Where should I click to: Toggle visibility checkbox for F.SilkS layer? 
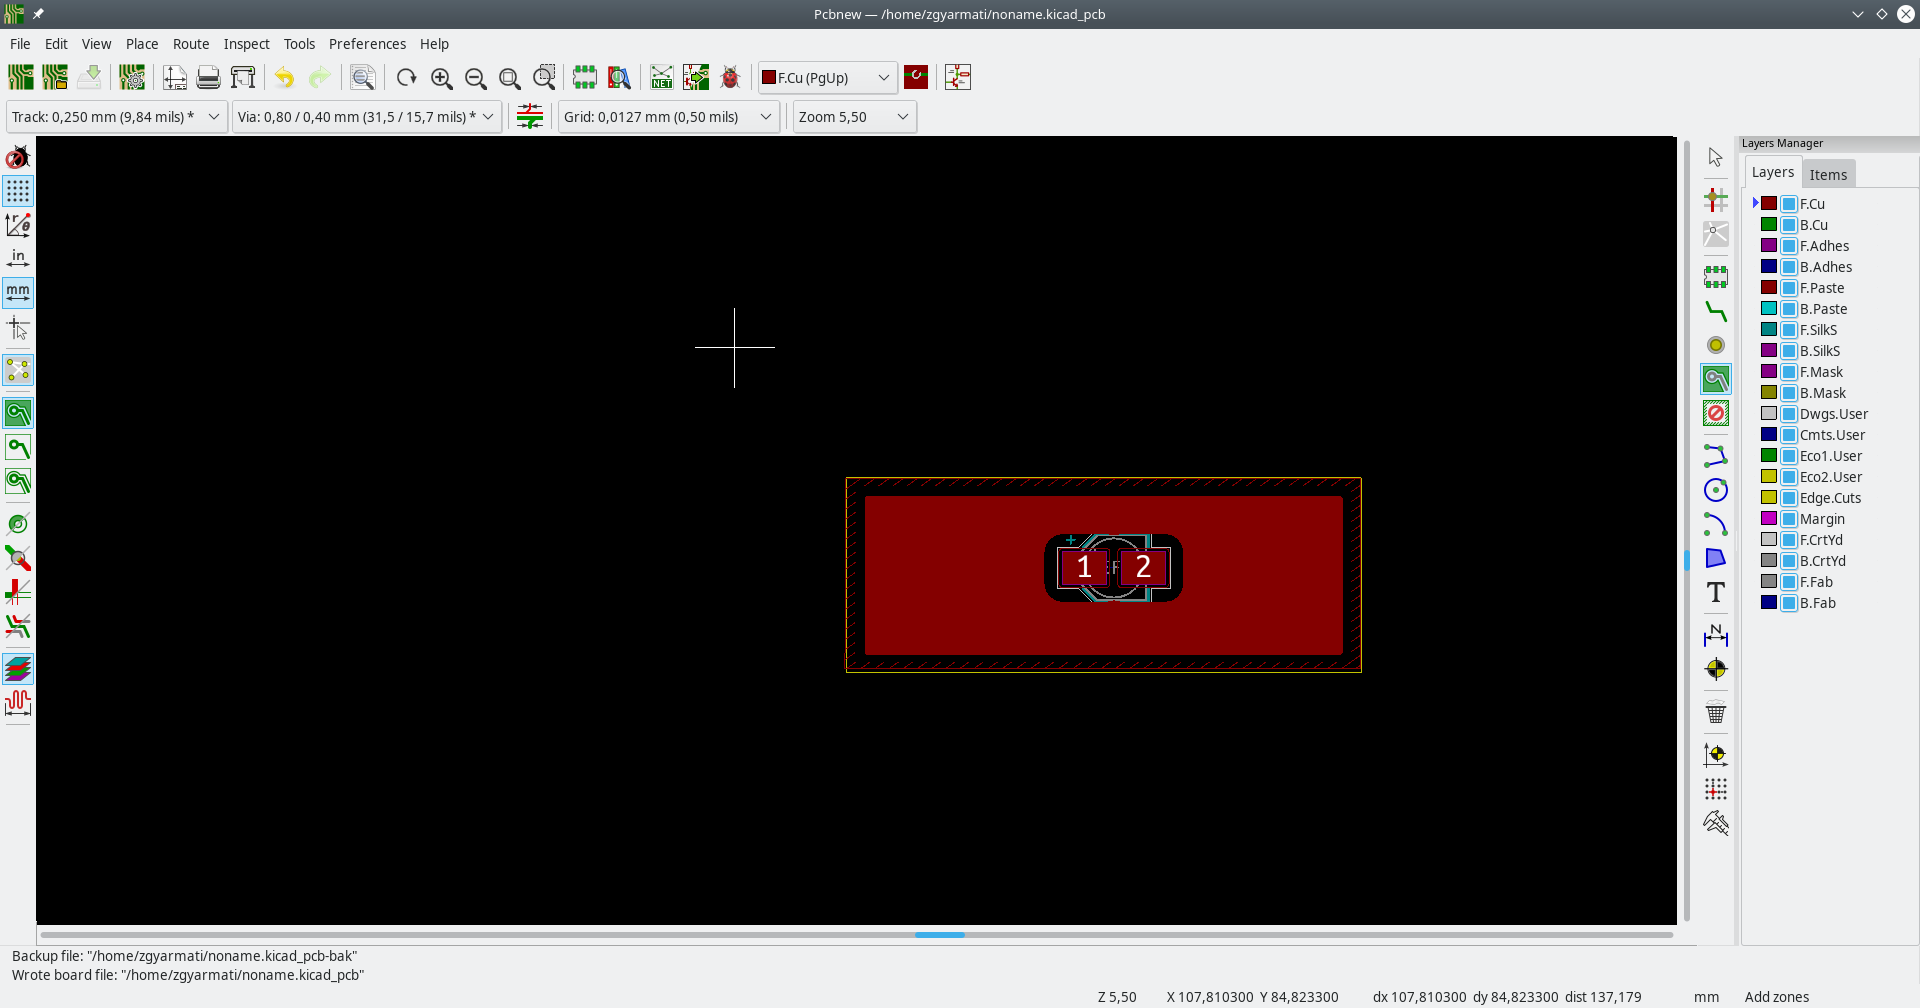click(1789, 330)
